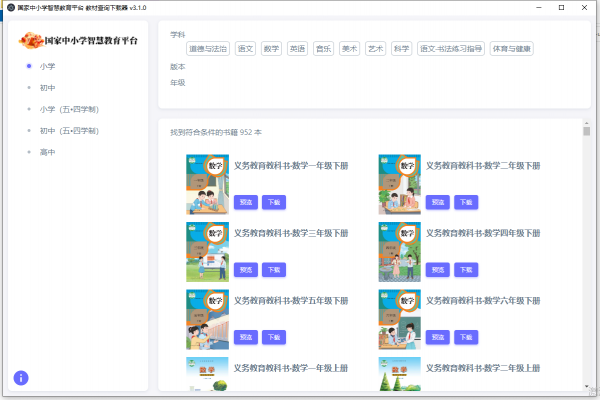
Task: Click the app icon in the title bar
Action: click(x=11, y=8)
